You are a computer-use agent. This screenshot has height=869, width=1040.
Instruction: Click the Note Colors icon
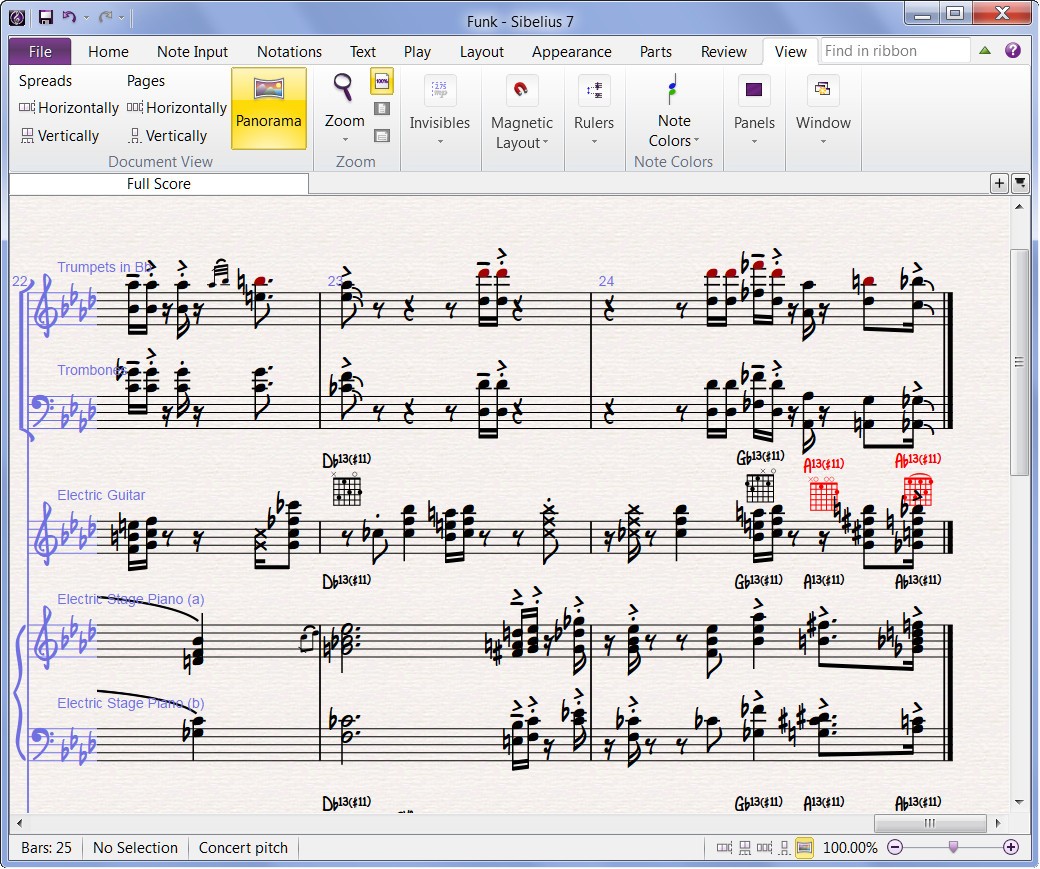tap(673, 89)
